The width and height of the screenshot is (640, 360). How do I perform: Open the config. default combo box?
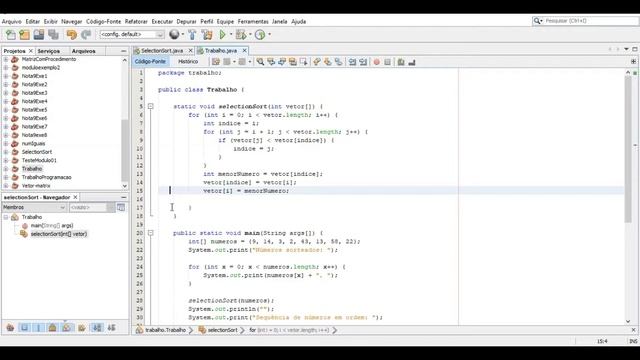pyautogui.click(x=131, y=35)
